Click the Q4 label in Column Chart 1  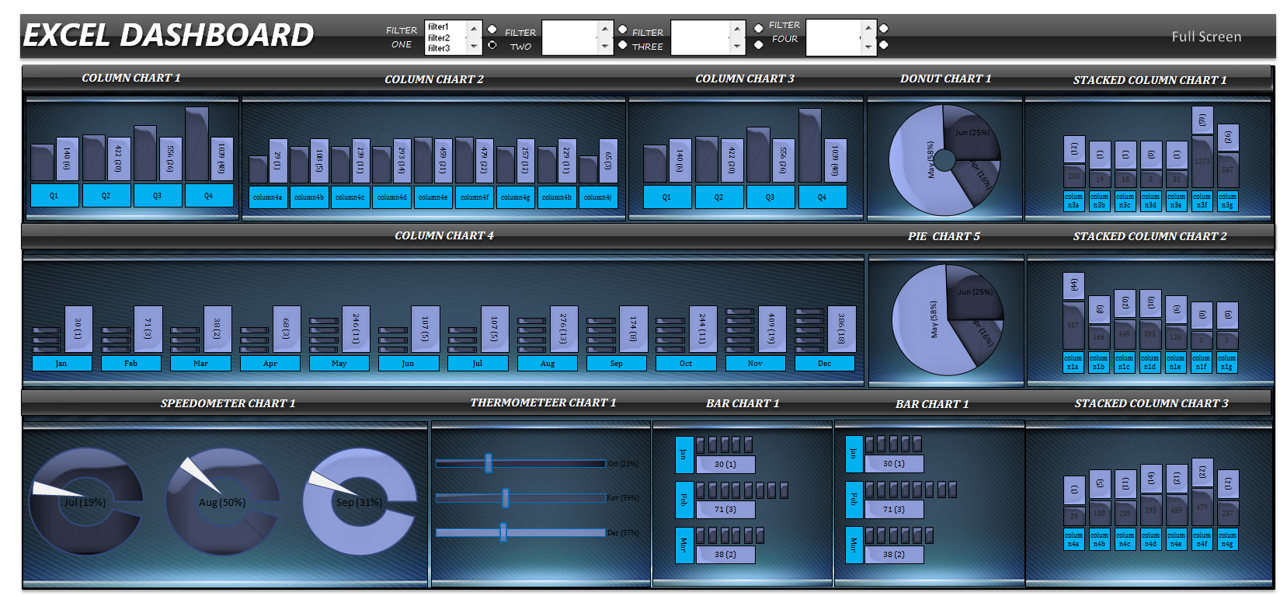(209, 196)
